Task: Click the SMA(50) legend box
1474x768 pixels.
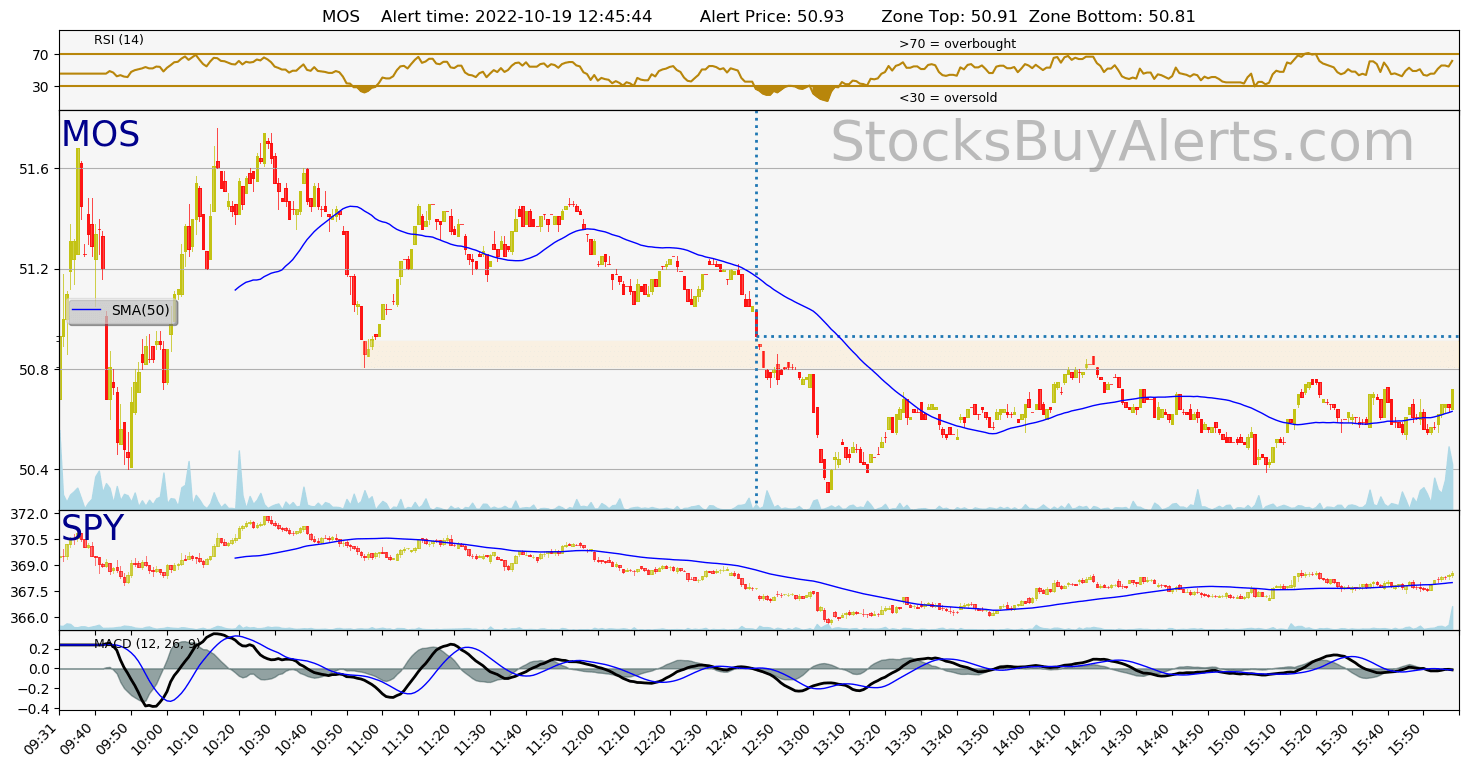Action: pyautogui.click(x=122, y=311)
